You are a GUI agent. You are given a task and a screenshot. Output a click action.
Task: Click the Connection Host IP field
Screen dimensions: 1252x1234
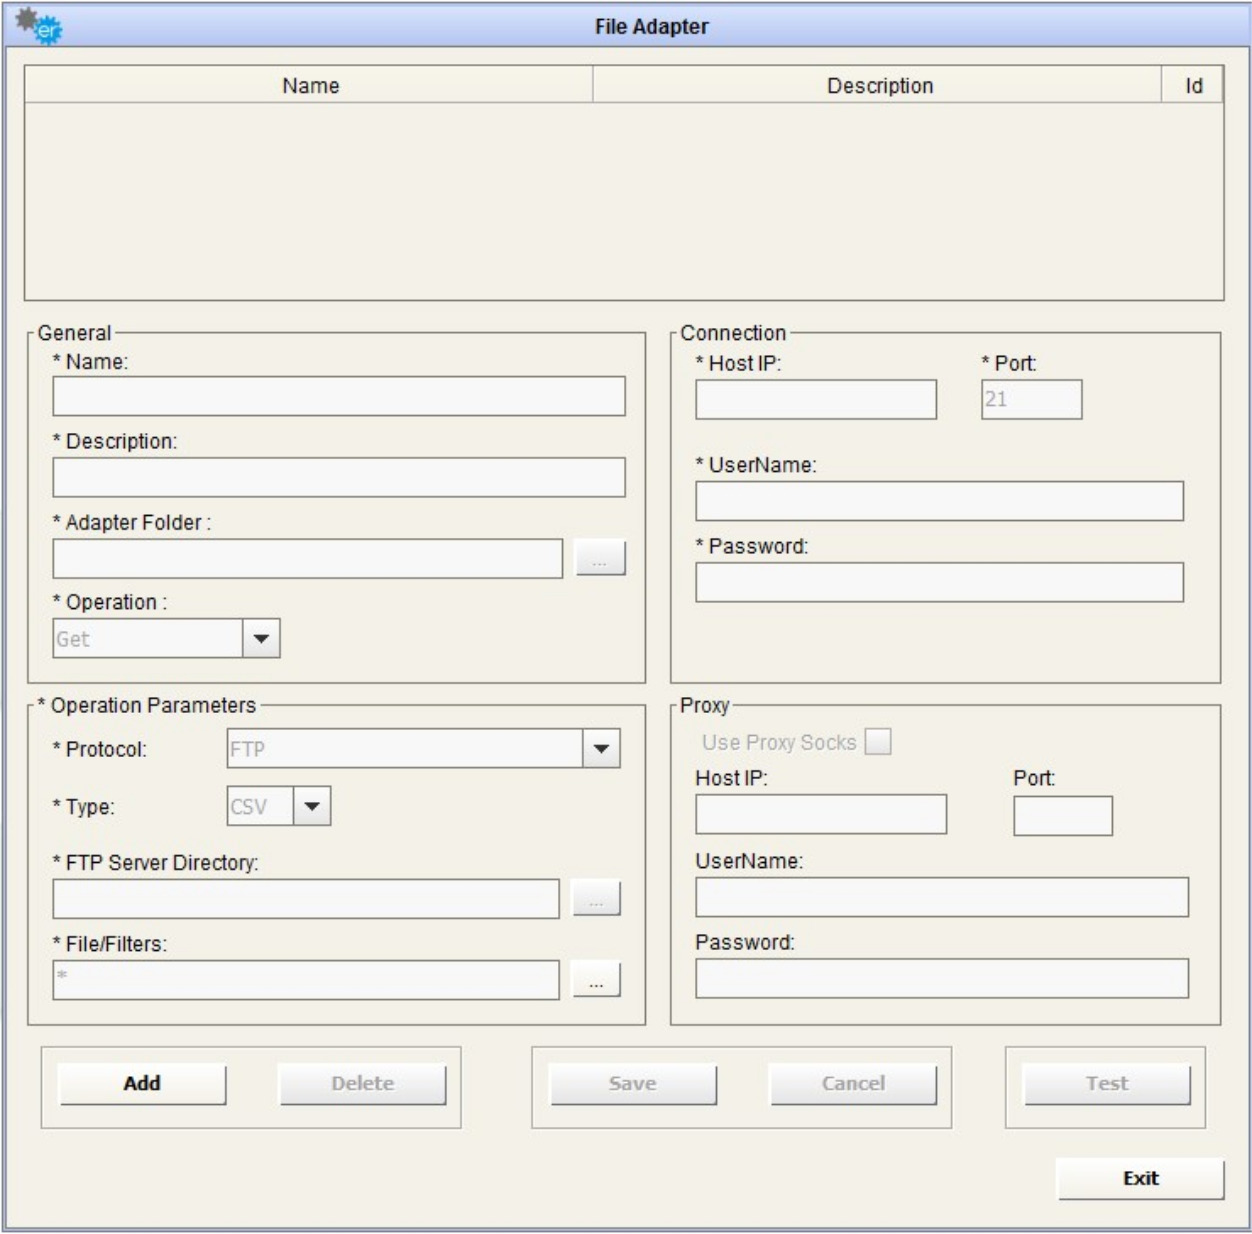pos(815,400)
